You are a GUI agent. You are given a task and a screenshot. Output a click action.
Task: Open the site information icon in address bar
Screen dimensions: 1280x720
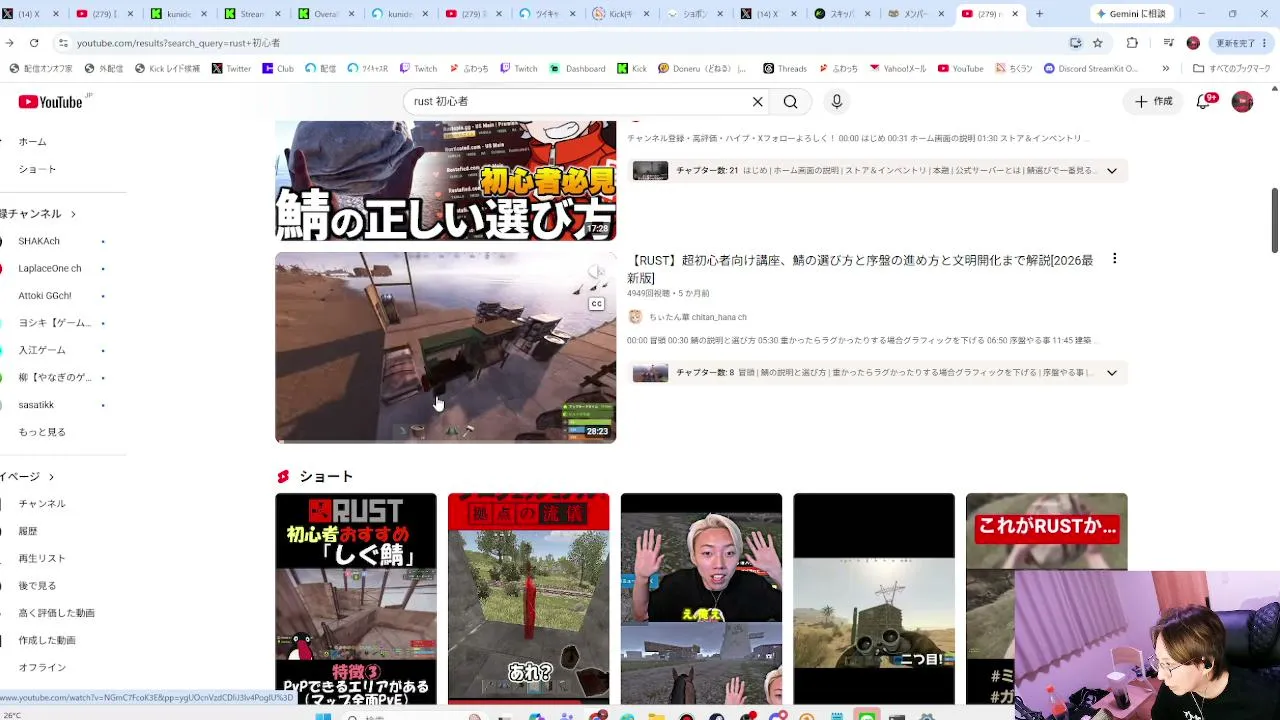[x=63, y=43]
